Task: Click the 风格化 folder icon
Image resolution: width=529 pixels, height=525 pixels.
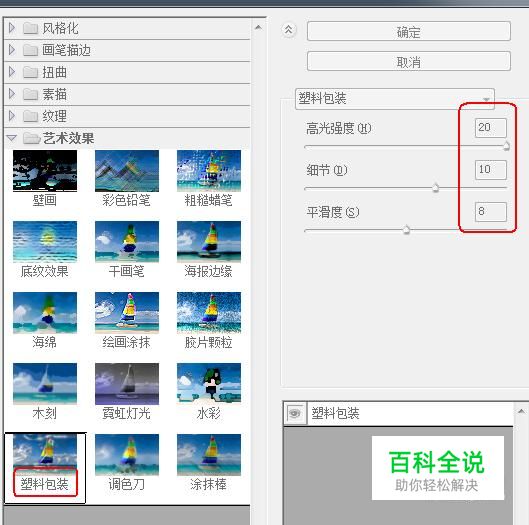Action: 30,28
